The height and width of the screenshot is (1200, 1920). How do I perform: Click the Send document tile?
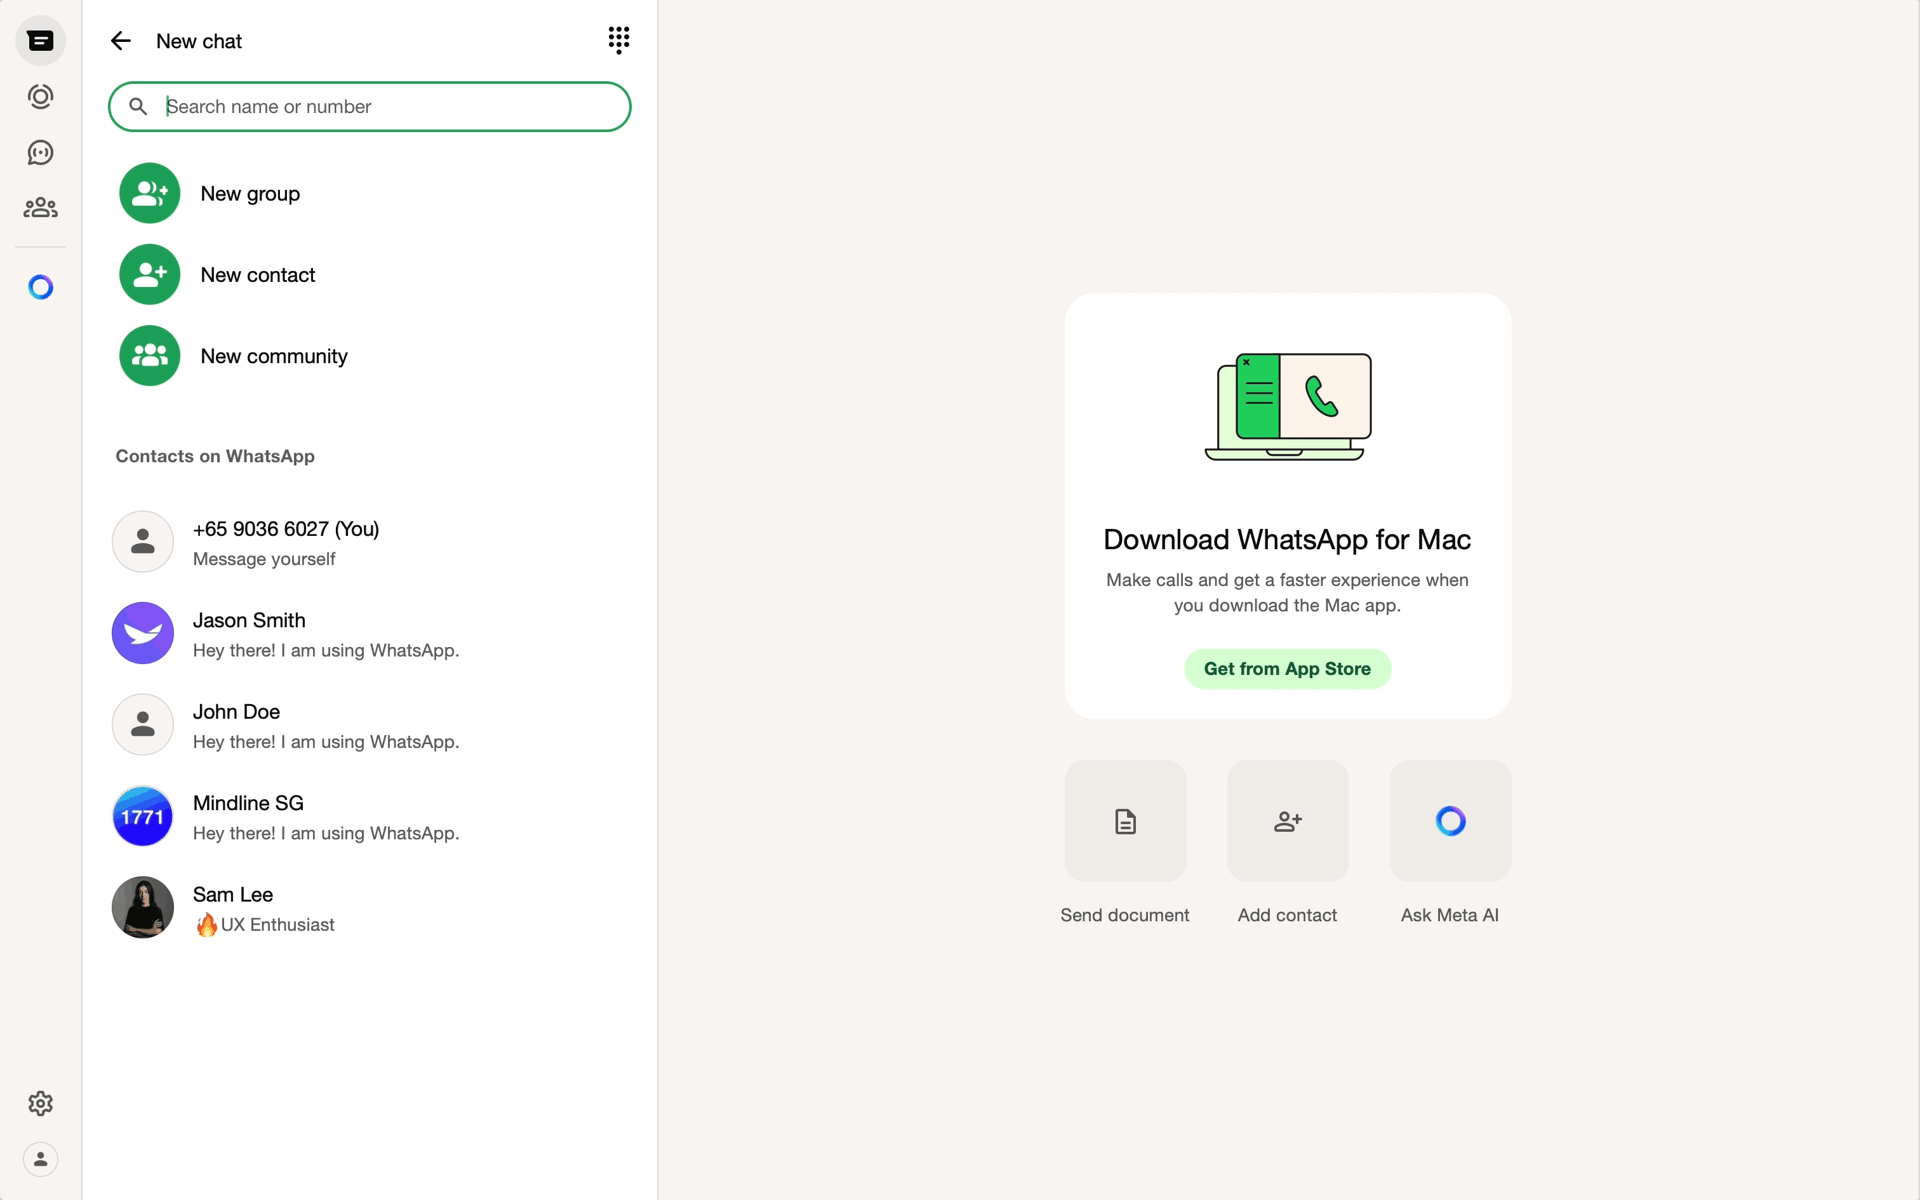[1125, 821]
